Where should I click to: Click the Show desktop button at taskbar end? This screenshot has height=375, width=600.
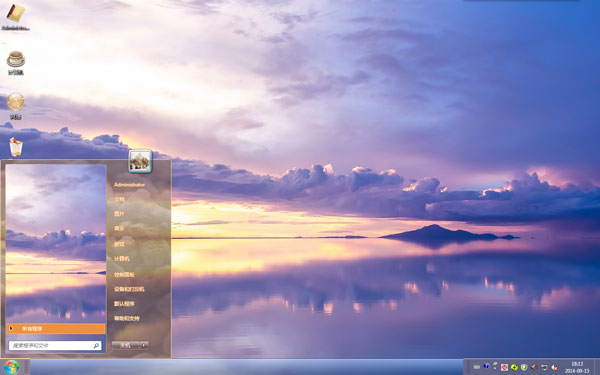tap(597, 367)
